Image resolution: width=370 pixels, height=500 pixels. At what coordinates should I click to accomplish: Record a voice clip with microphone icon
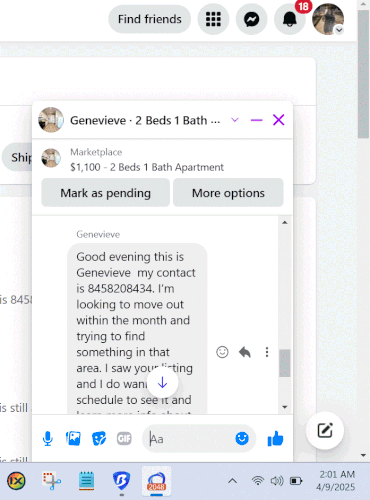point(48,438)
